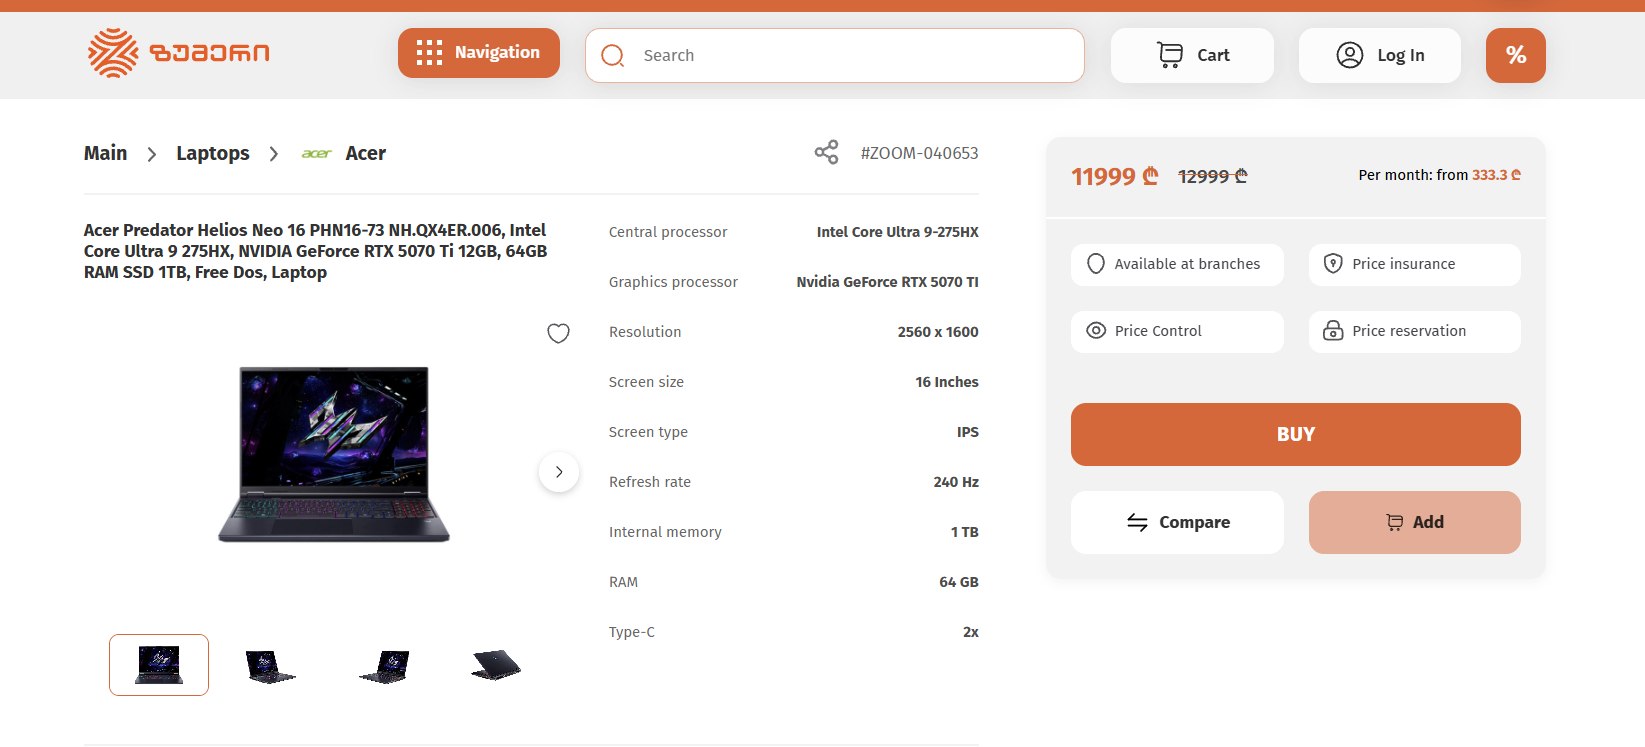Click the Log In button
Viewport: 1645px width, 747px height.
(1380, 55)
